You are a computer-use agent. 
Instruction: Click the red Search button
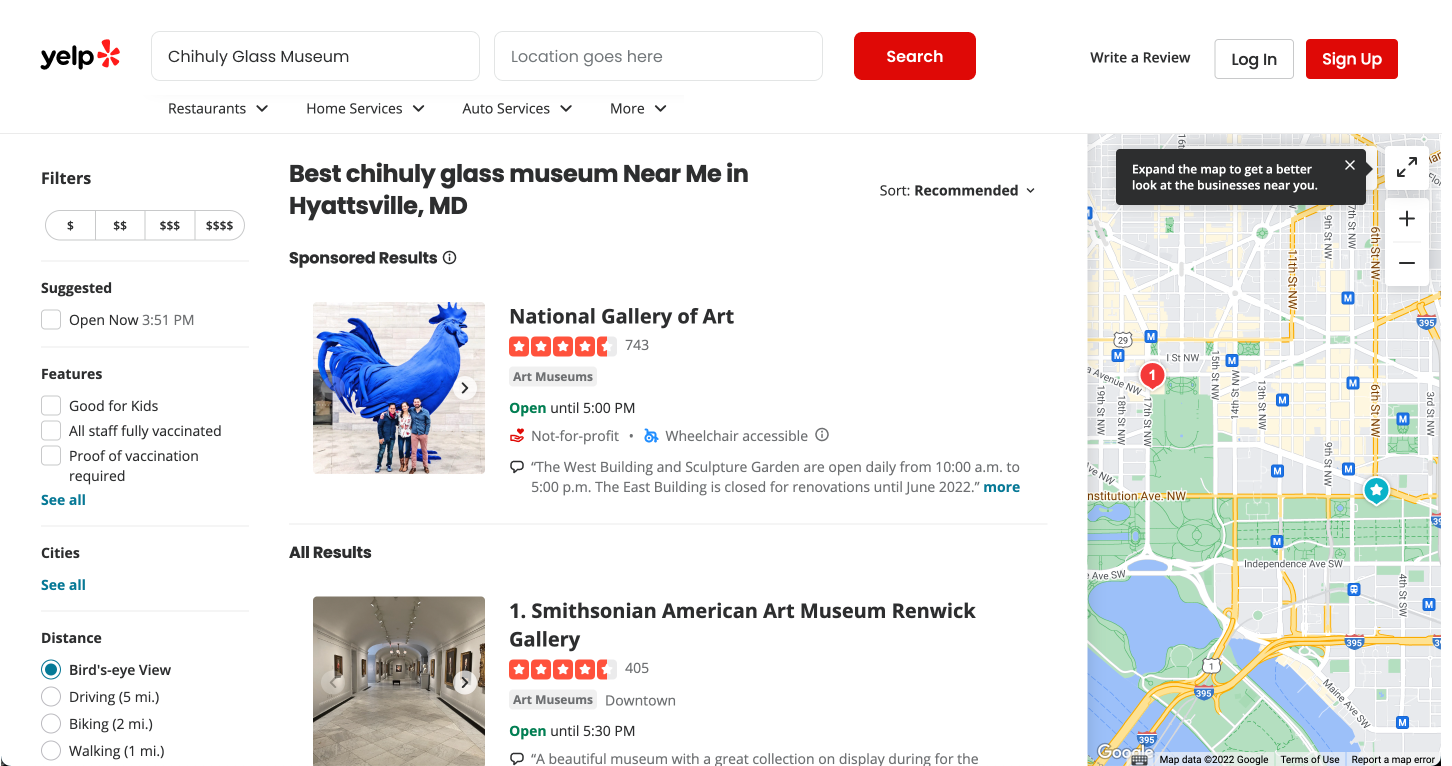(914, 56)
